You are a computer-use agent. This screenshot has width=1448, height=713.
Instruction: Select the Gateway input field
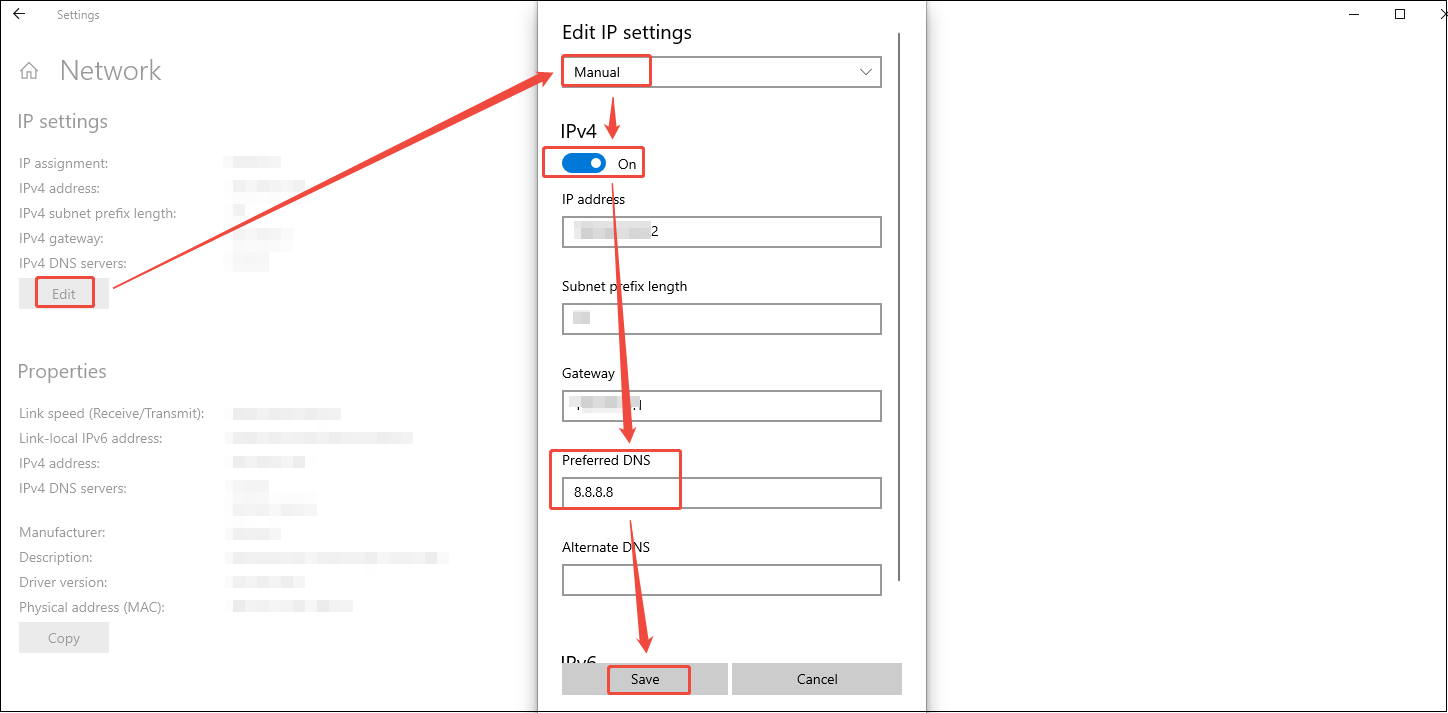click(720, 405)
